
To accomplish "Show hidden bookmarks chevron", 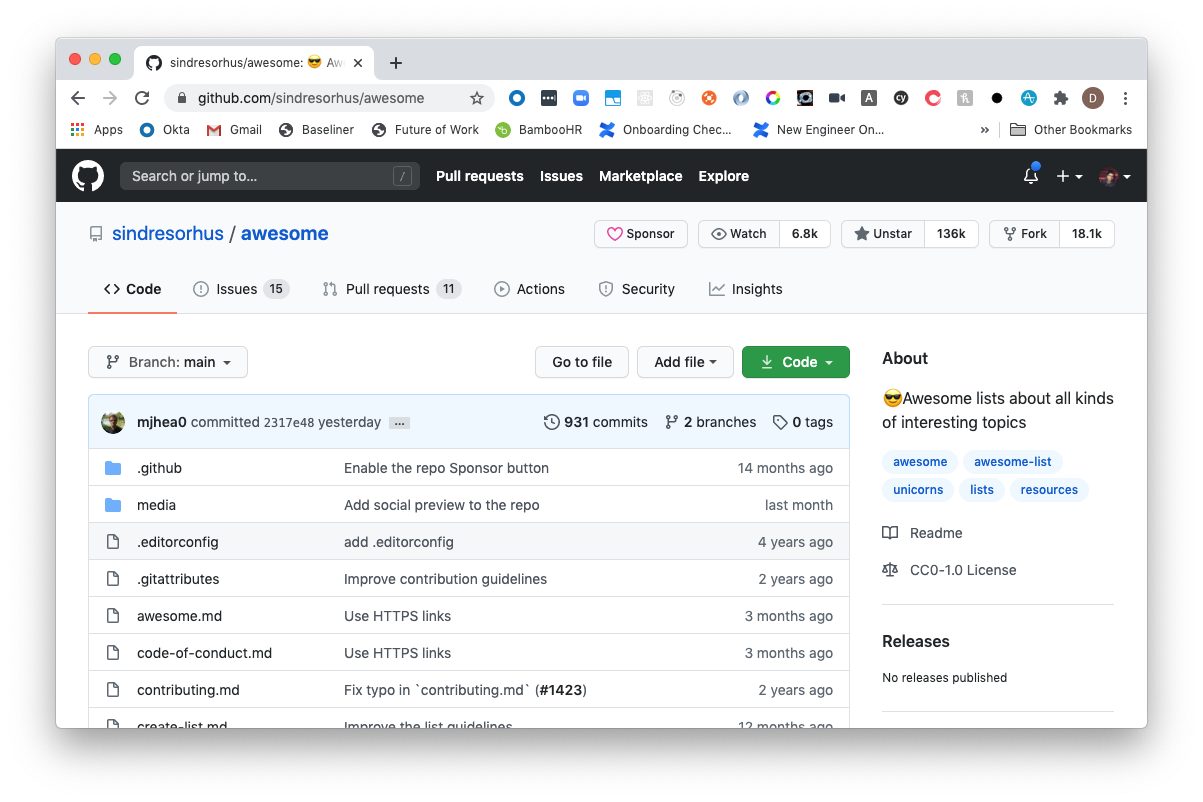I will click(x=985, y=130).
